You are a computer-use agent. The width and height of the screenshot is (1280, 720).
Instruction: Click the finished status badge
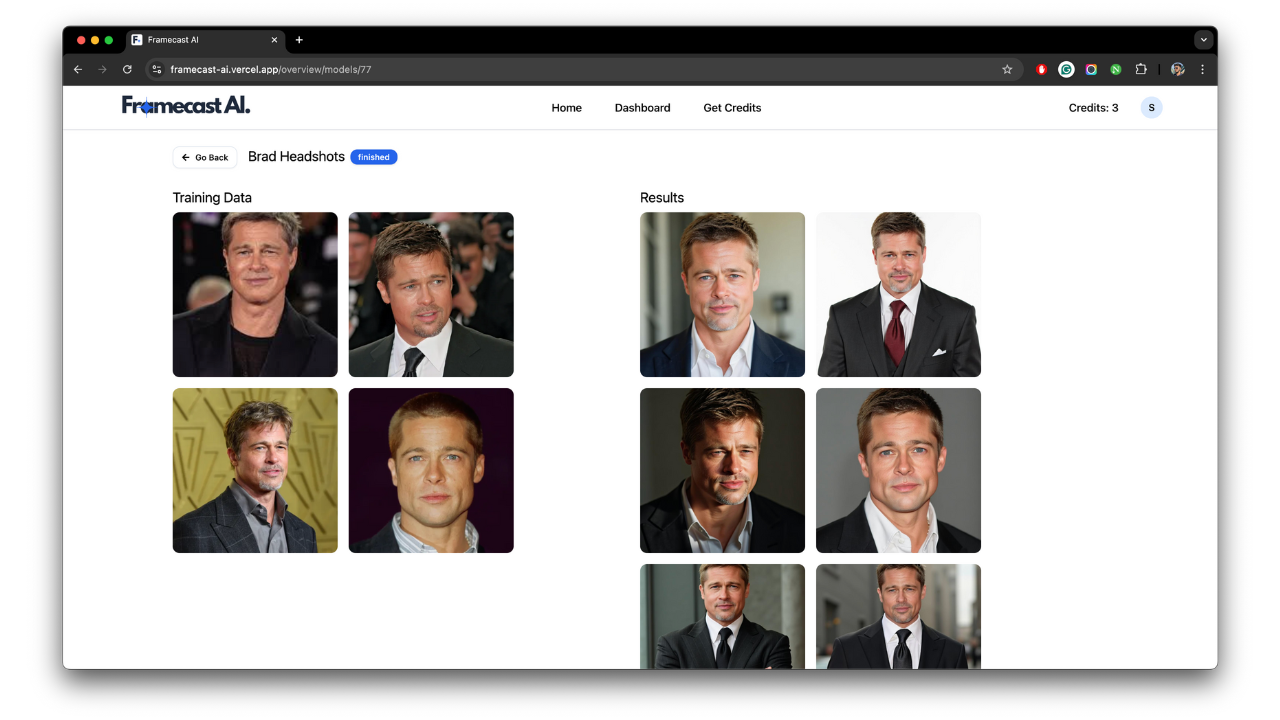coord(373,157)
